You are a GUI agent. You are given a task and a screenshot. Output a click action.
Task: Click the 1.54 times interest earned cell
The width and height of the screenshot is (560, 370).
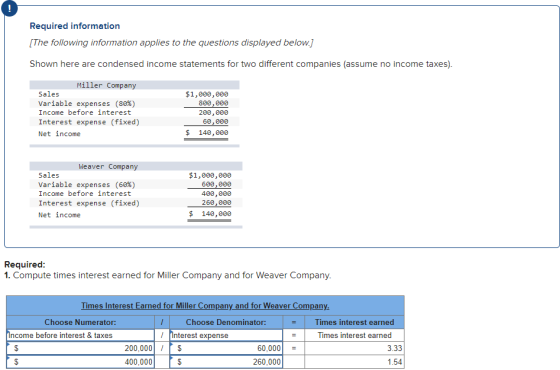pyautogui.click(x=354, y=362)
